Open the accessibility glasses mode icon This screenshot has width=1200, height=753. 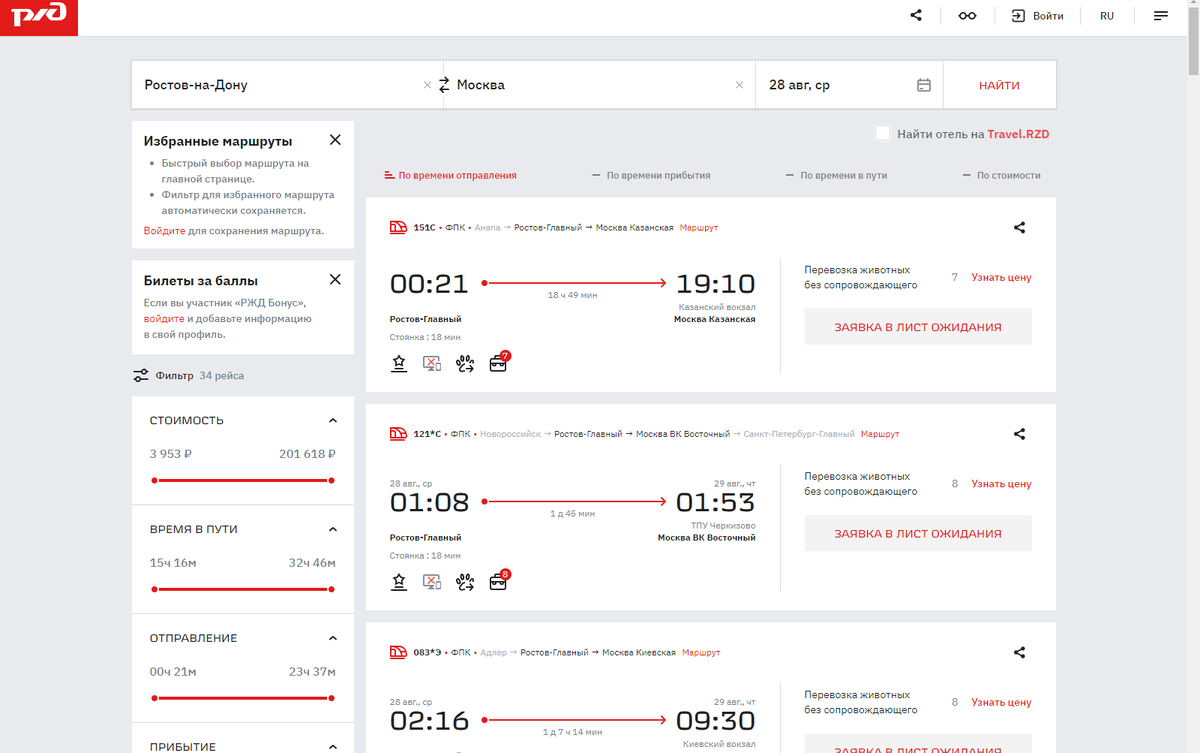[967, 16]
